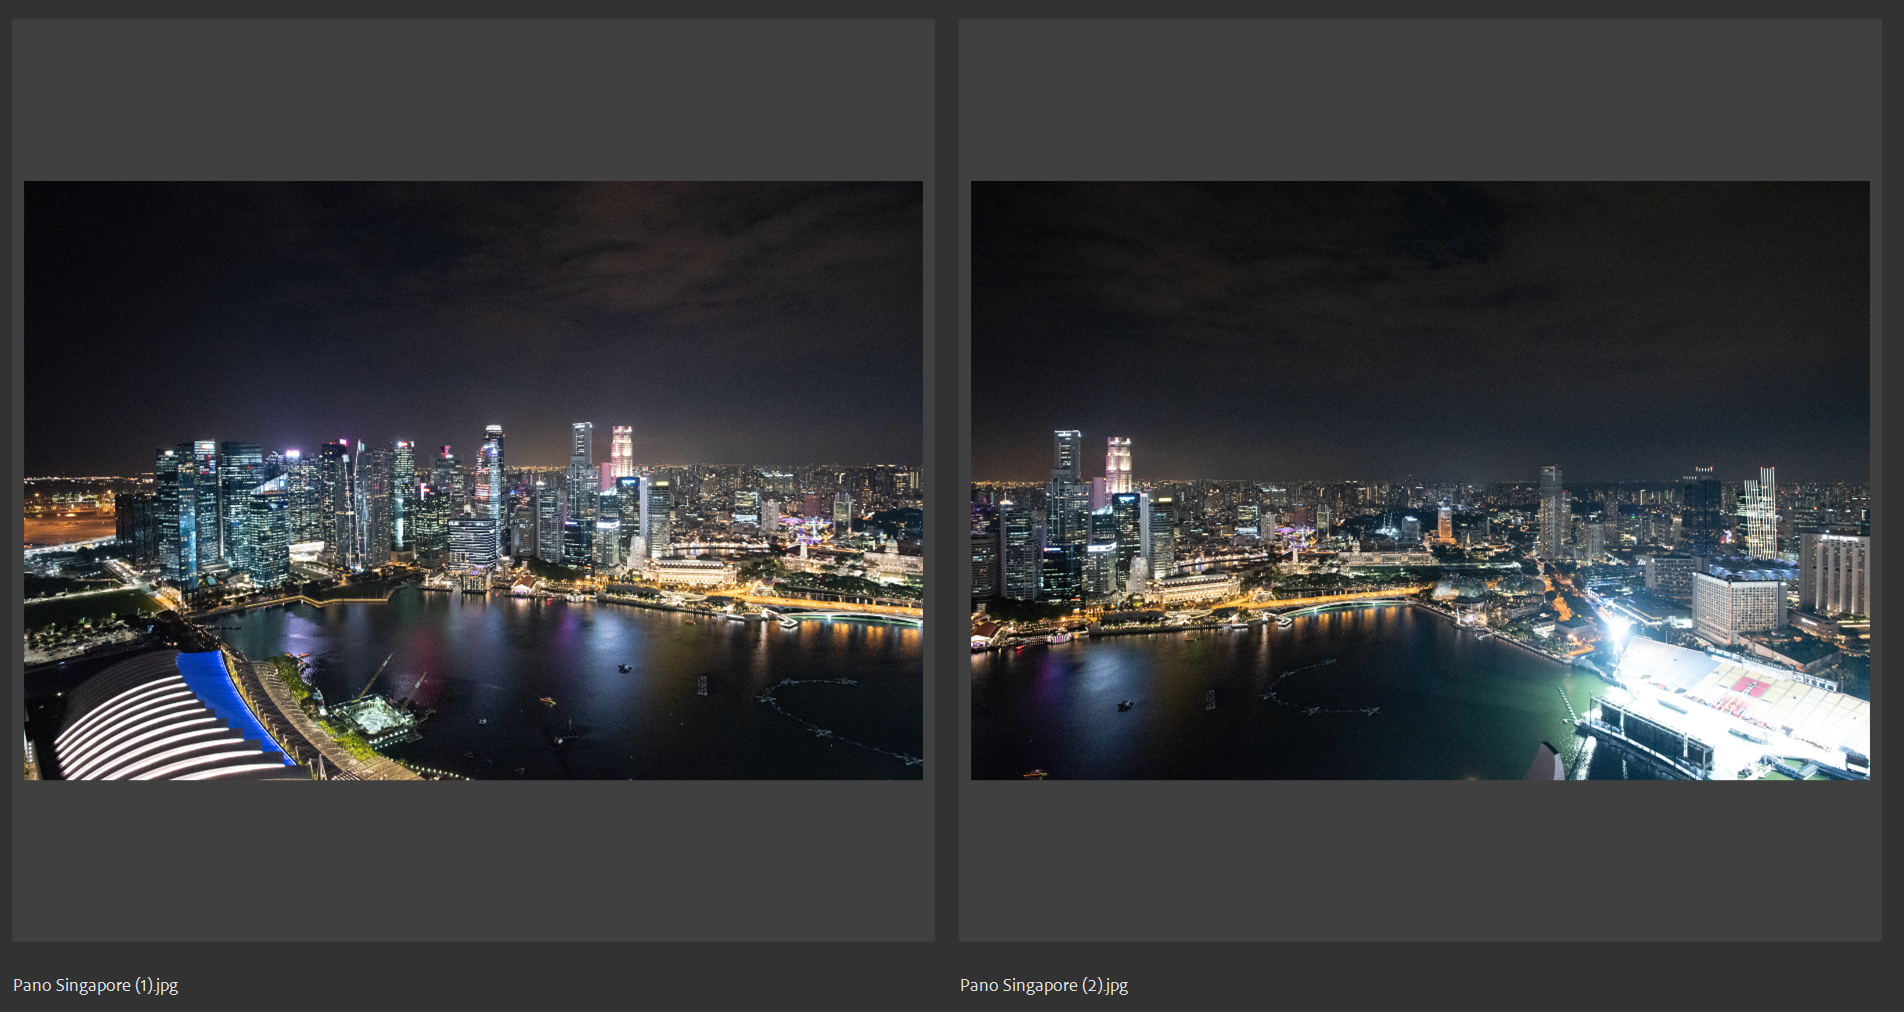Click the filename Pano Singapore (2).jpg
The image size is (1904, 1012).
click(1043, 985)
